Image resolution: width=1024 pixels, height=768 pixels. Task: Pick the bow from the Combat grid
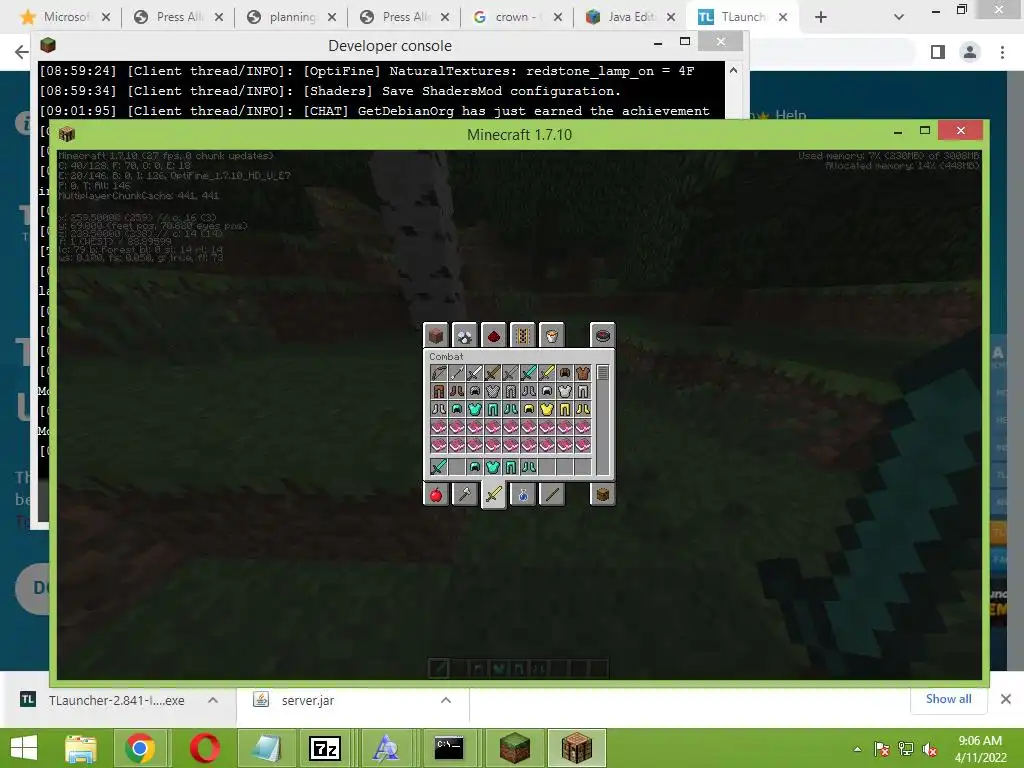[439, 373]
